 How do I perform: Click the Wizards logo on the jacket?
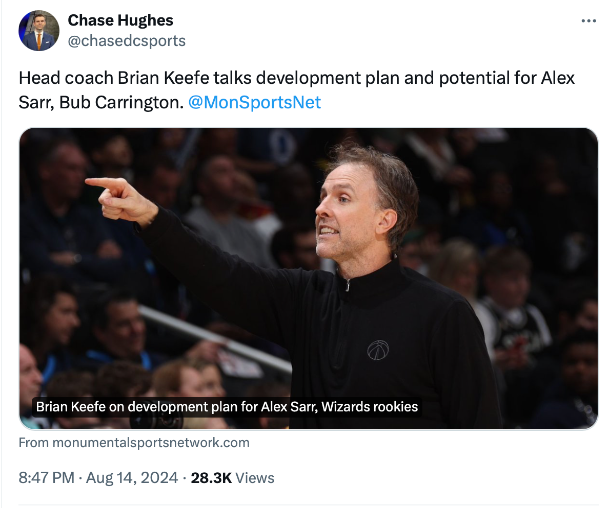(x=377, y=350)
